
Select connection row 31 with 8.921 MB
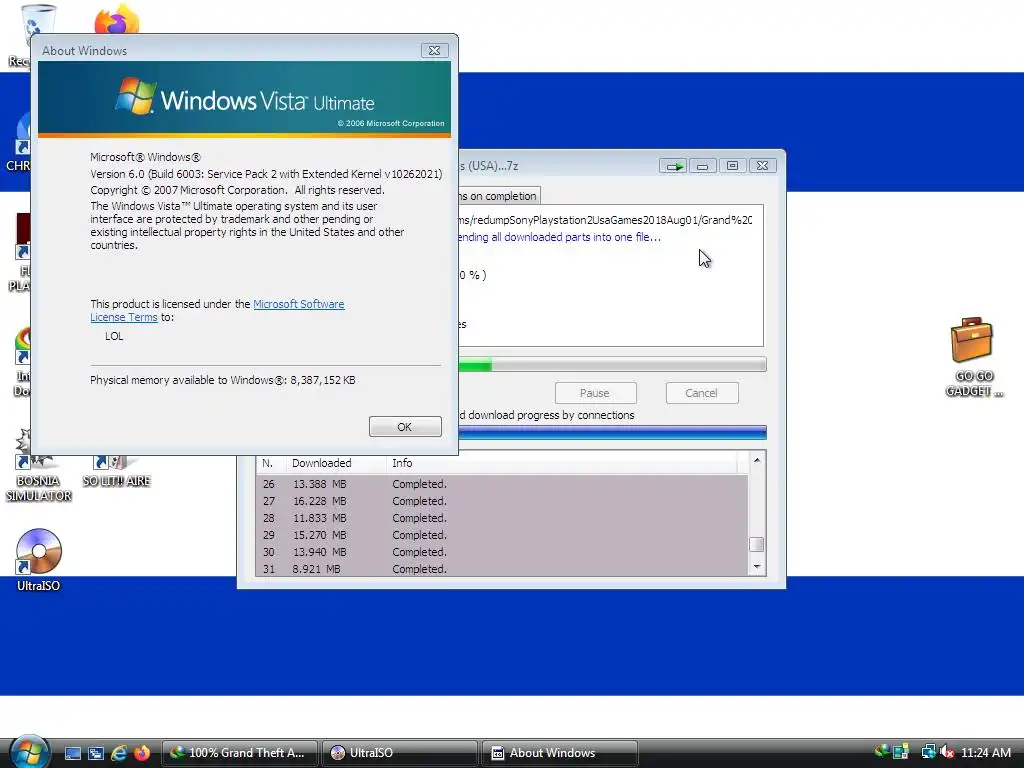coord(502,569)
